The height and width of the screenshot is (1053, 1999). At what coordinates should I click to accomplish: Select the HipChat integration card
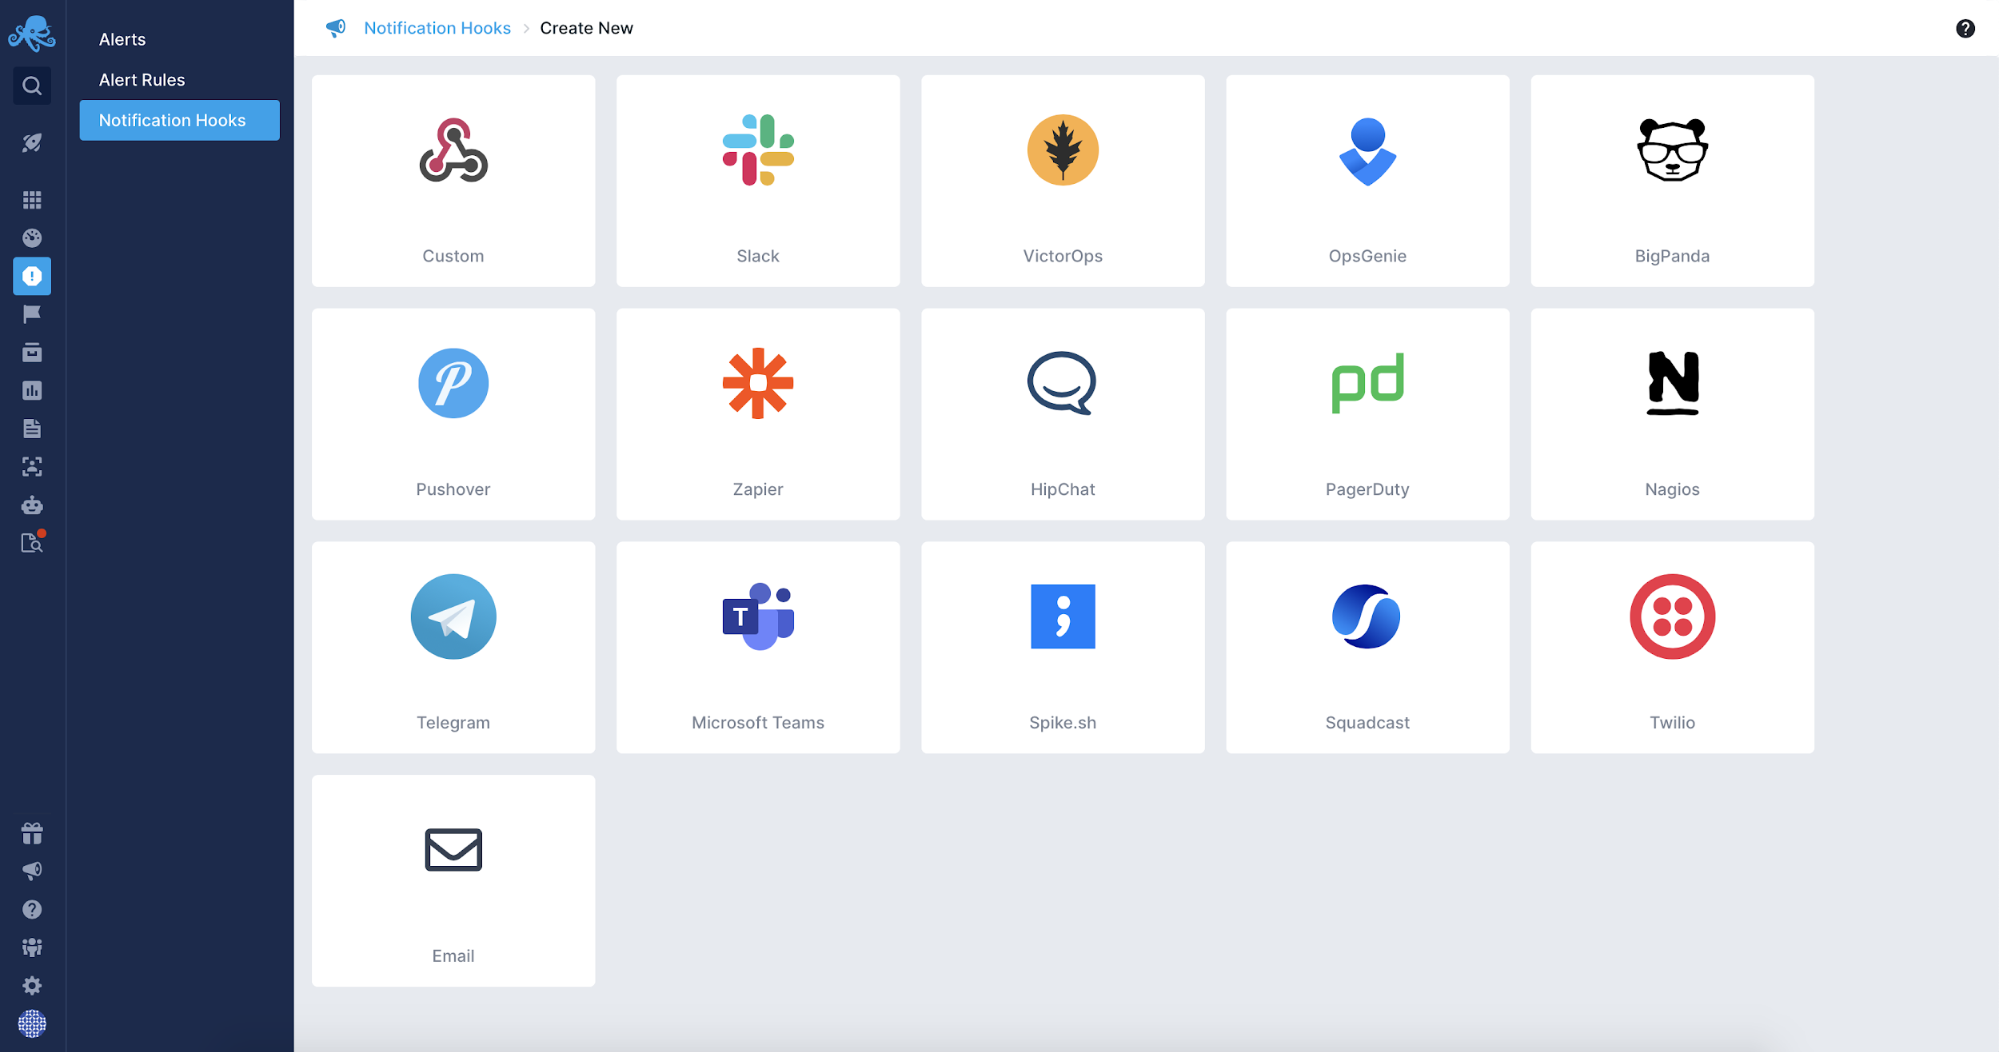coord(1063,414)
